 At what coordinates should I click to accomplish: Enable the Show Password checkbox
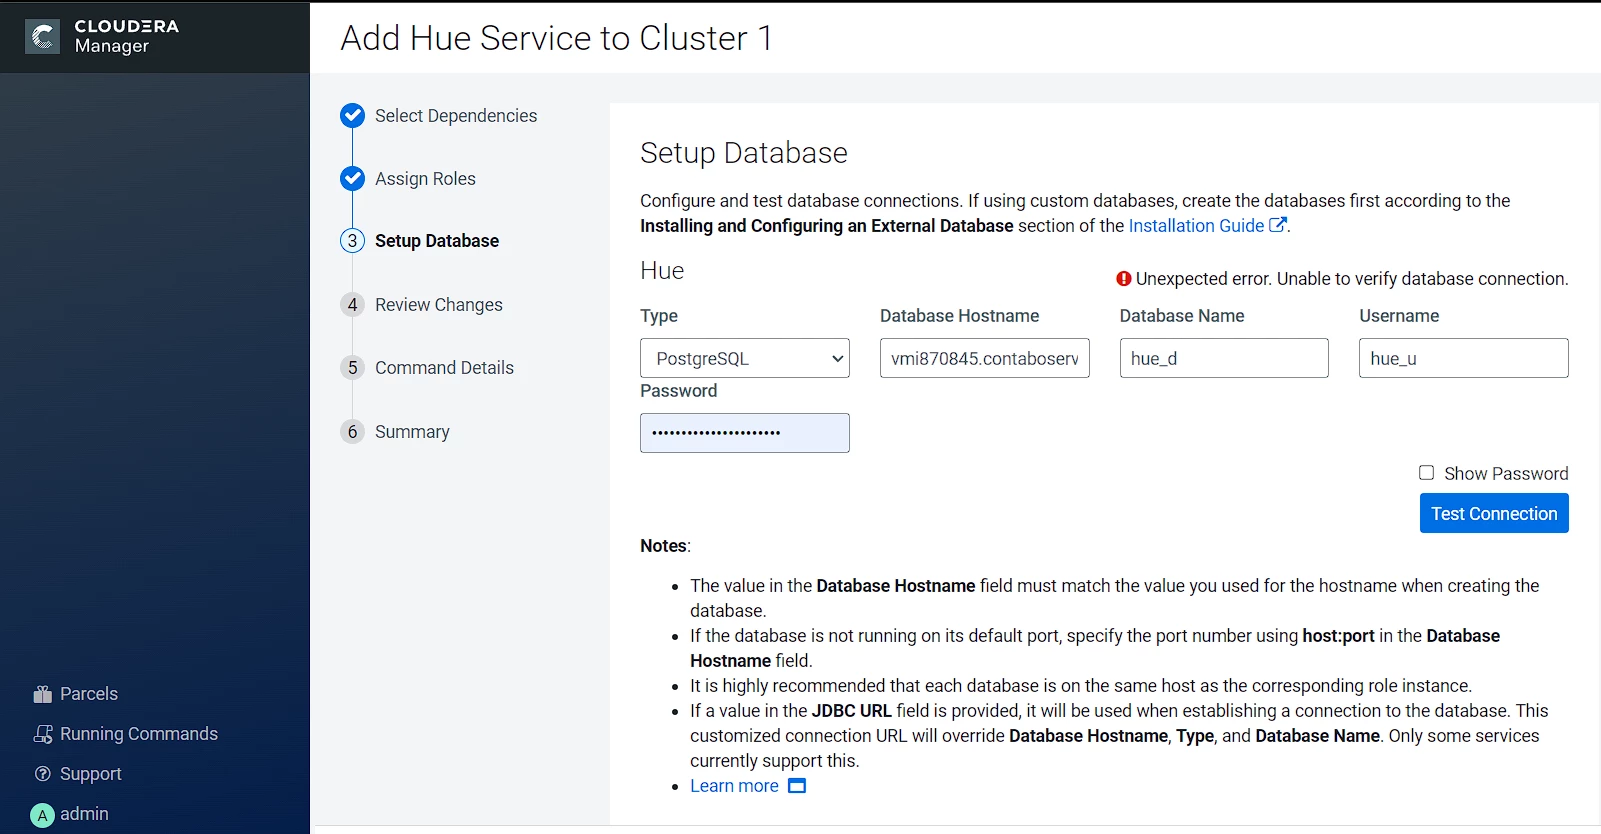coord(1426,473)
